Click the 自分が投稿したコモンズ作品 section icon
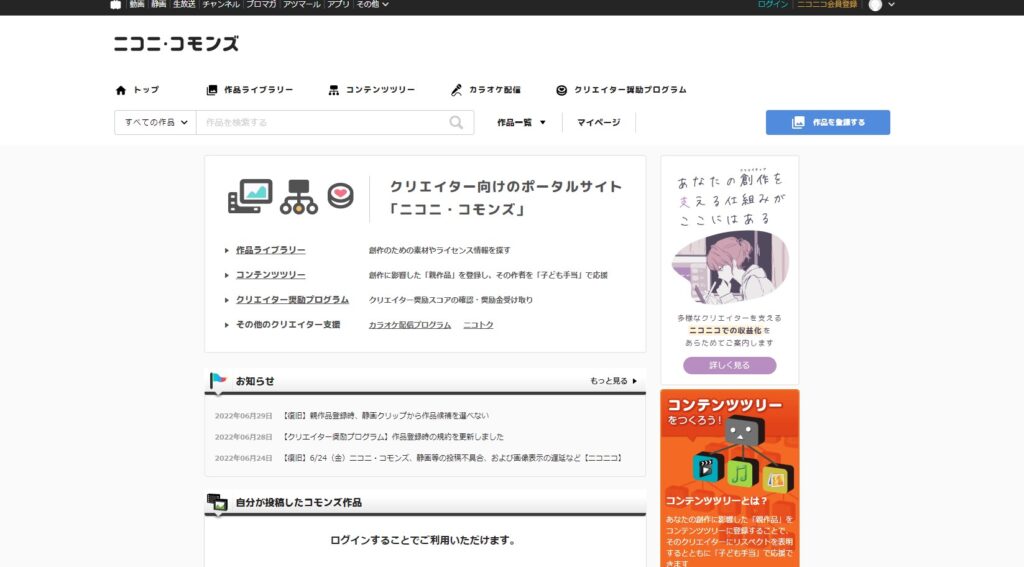This screenshot has width=1024, height=567. 217,502
